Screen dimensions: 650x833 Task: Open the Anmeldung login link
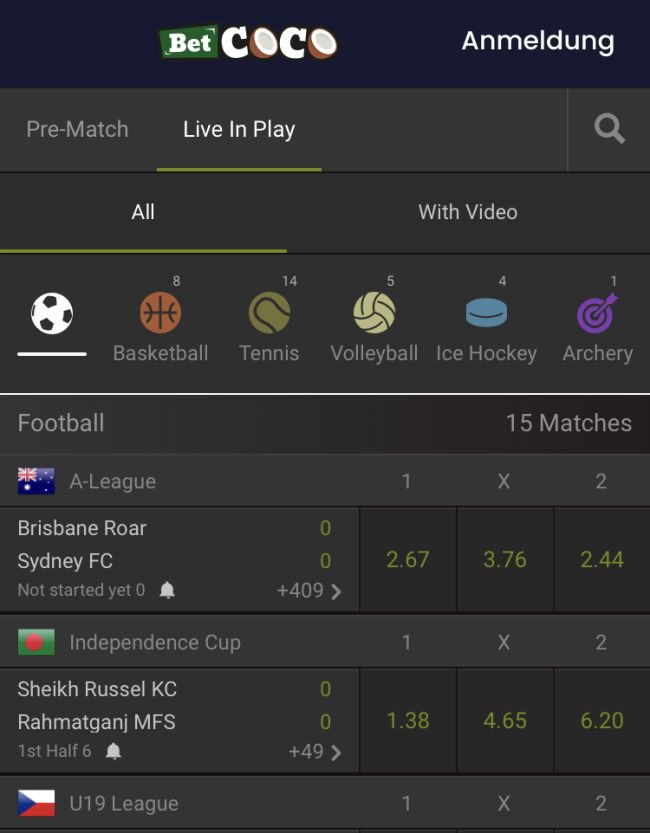coord(537,41)
